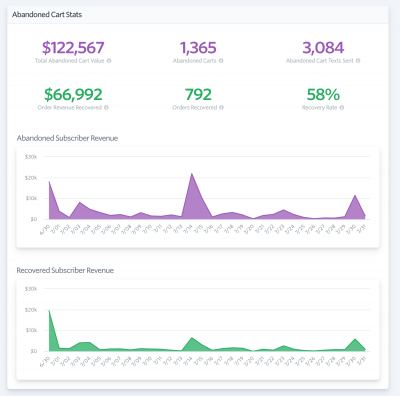Click the Abandoned Cart Stats header
The image size is (400, 396).
pos(47,15)
